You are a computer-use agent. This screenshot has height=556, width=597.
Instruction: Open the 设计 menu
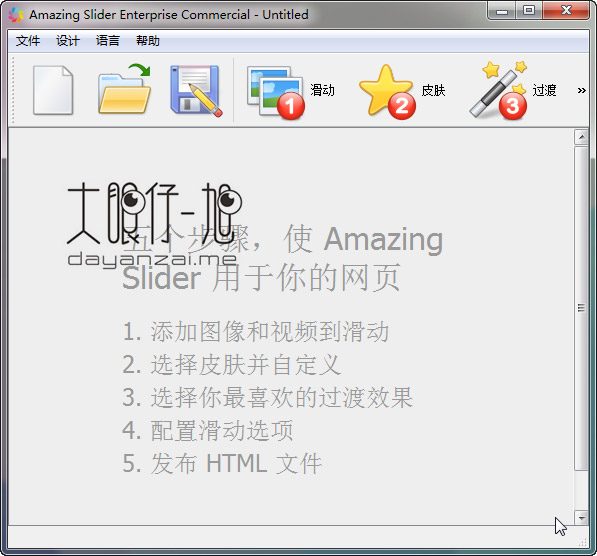tap(68, 40)
